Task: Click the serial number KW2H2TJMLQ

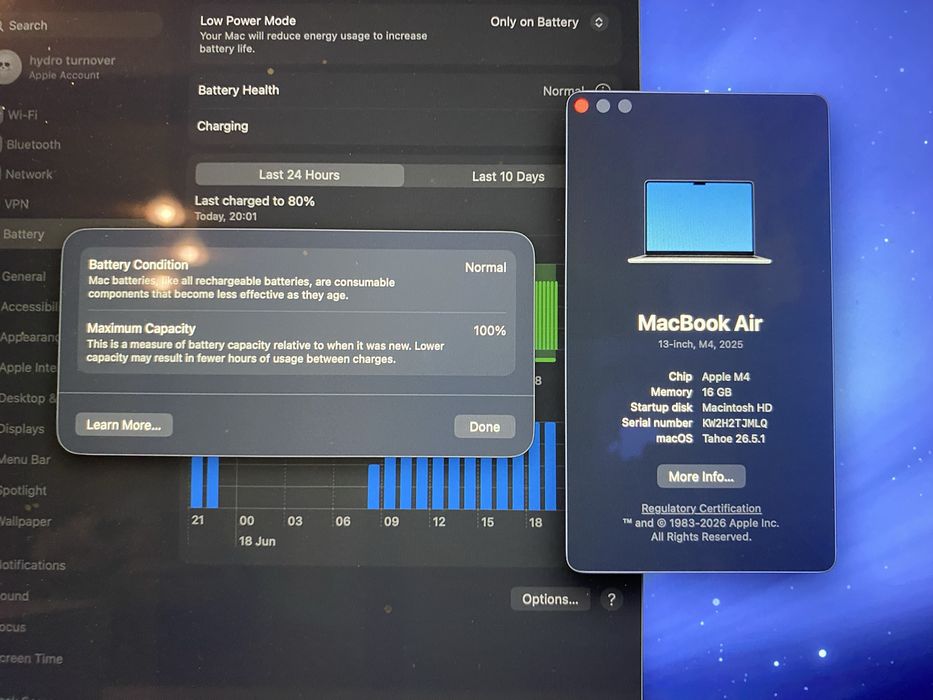Action: point(735,423)
